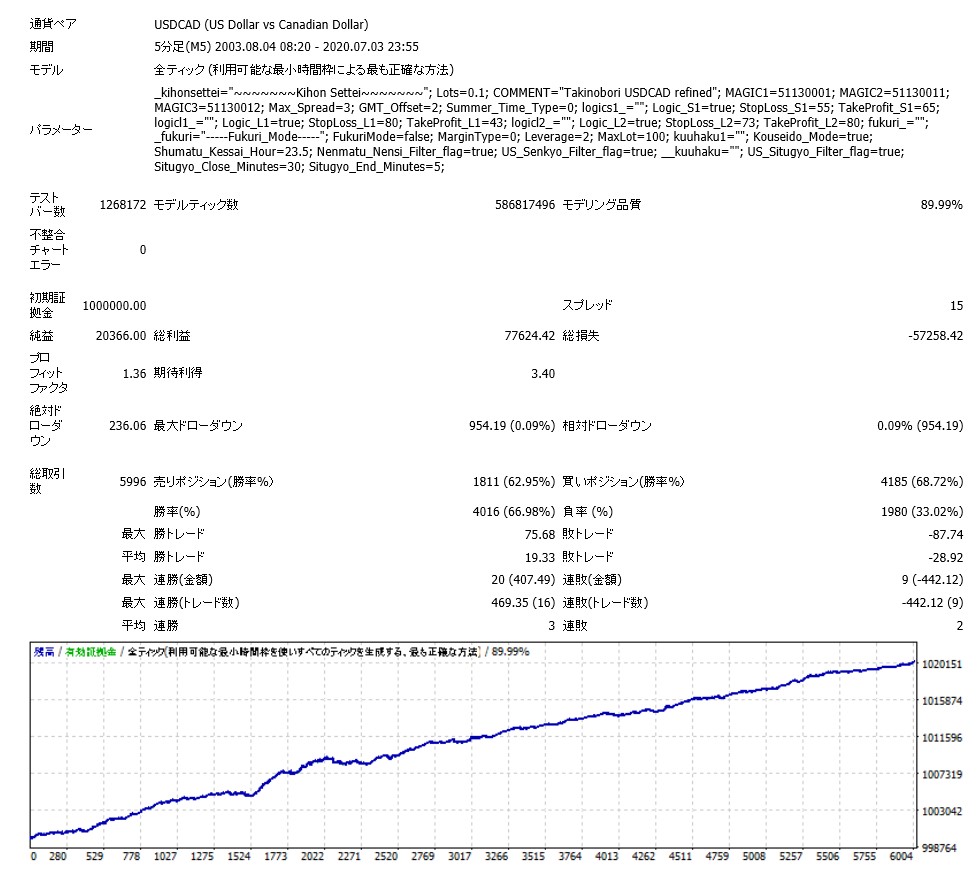Click the net profit 20366.00

point(121,336)
